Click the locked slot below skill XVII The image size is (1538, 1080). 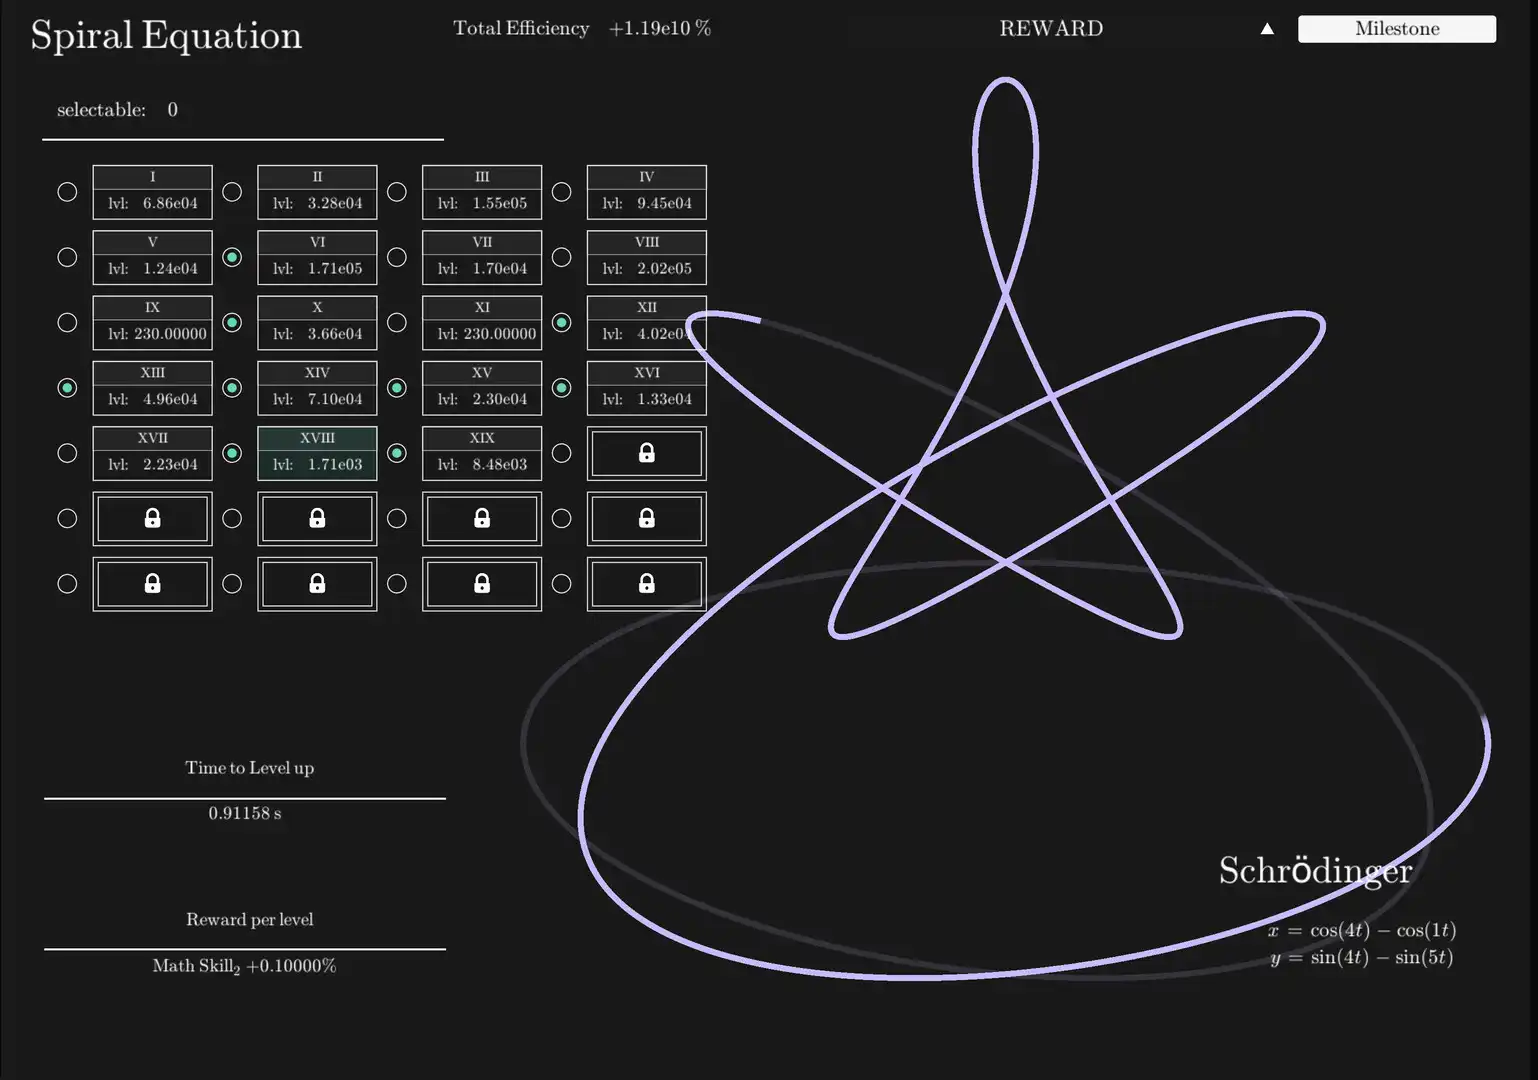click(152, 518)
